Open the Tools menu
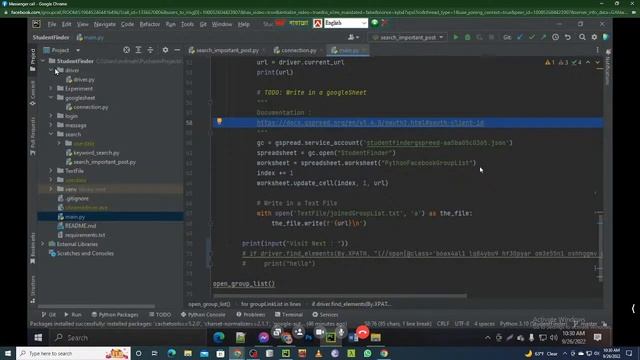The height and width of the screenshot is (360, 640). (x=187, y=24)
